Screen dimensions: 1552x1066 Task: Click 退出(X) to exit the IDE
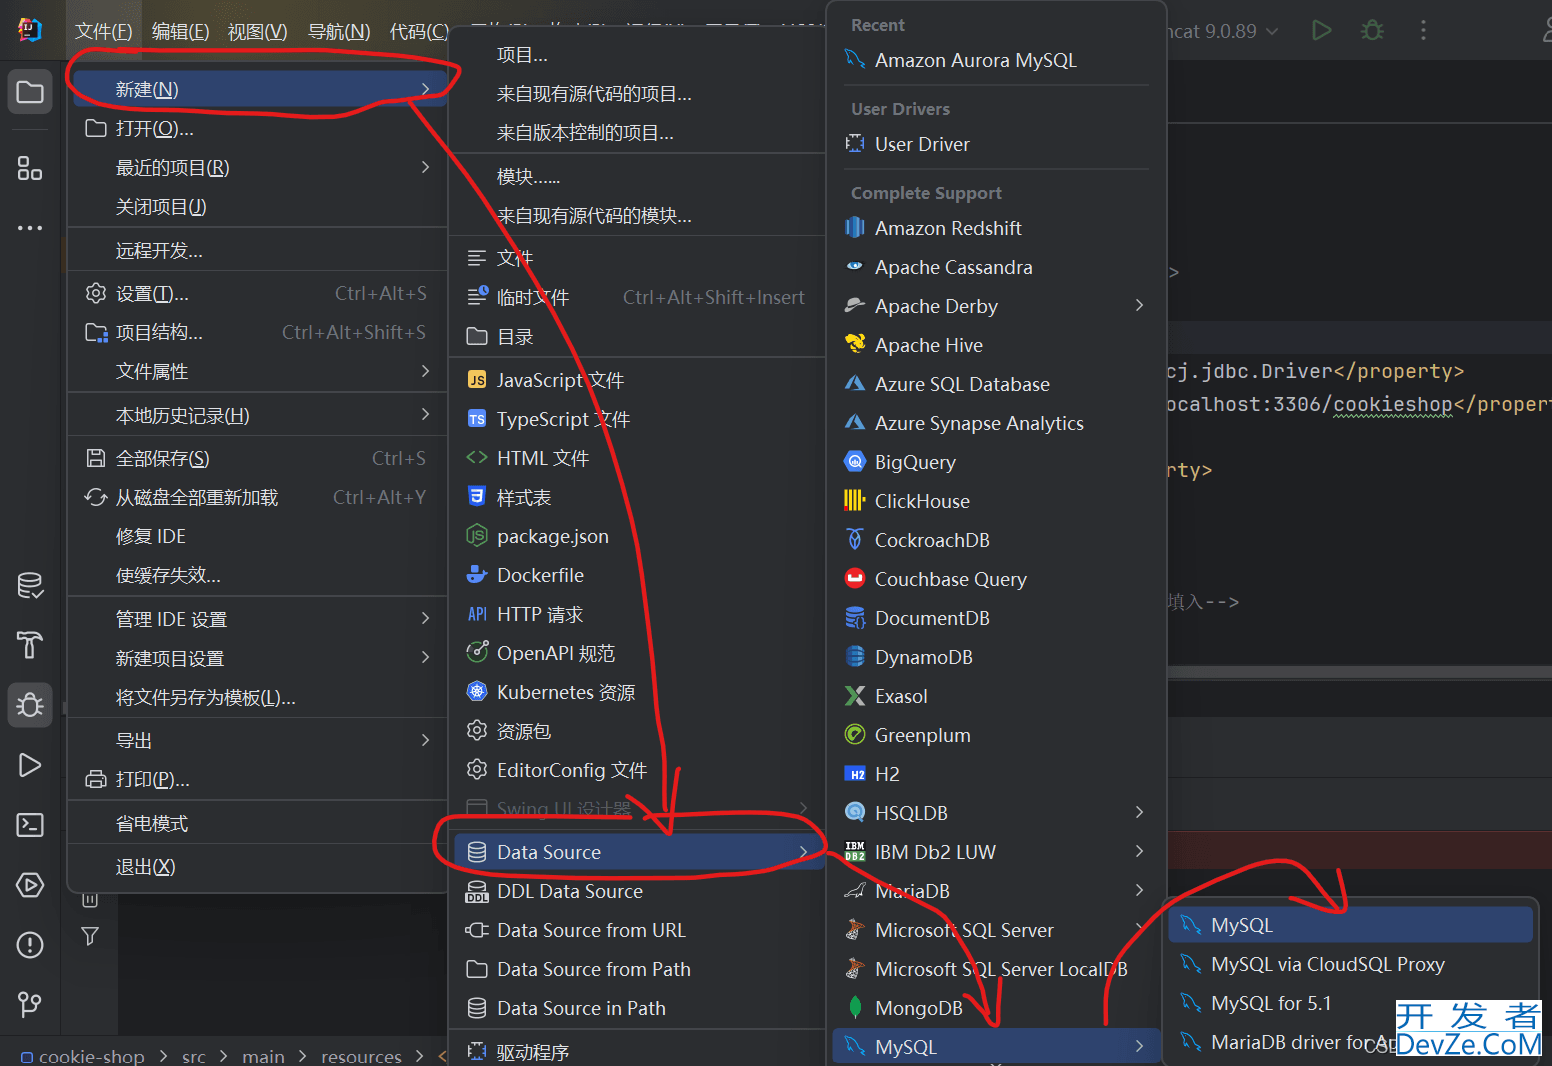click(260, 867)
